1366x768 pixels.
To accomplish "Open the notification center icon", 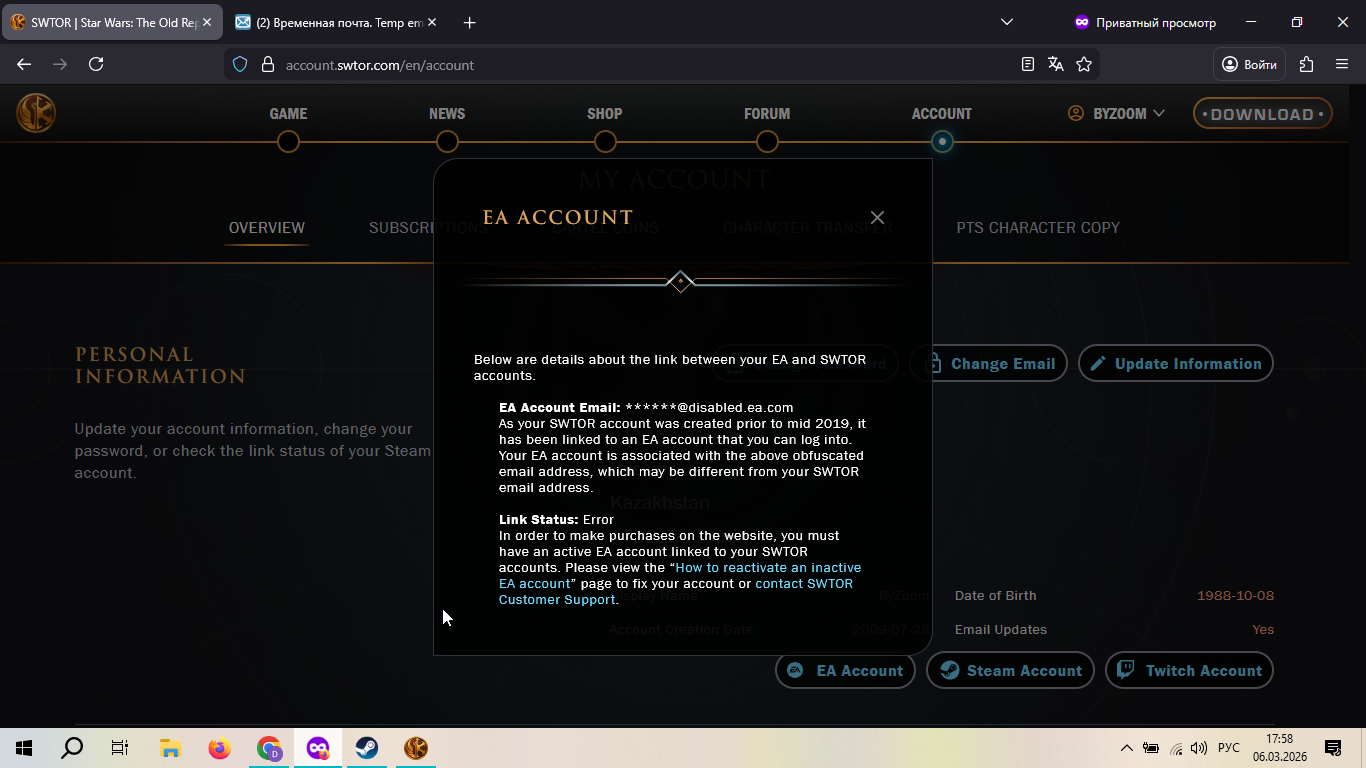I will pos(1333,748).
